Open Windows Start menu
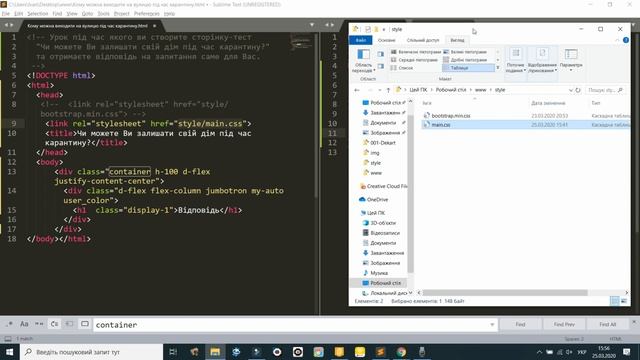 9,352
